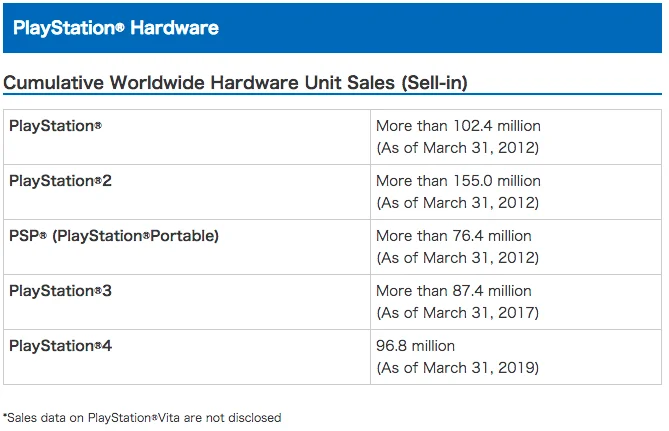Click the 'PSP® (PlayStation®Portable)' row label
The height and width of the screenshot is (431, 669).
pyautogui.click(x=113, y=236)
